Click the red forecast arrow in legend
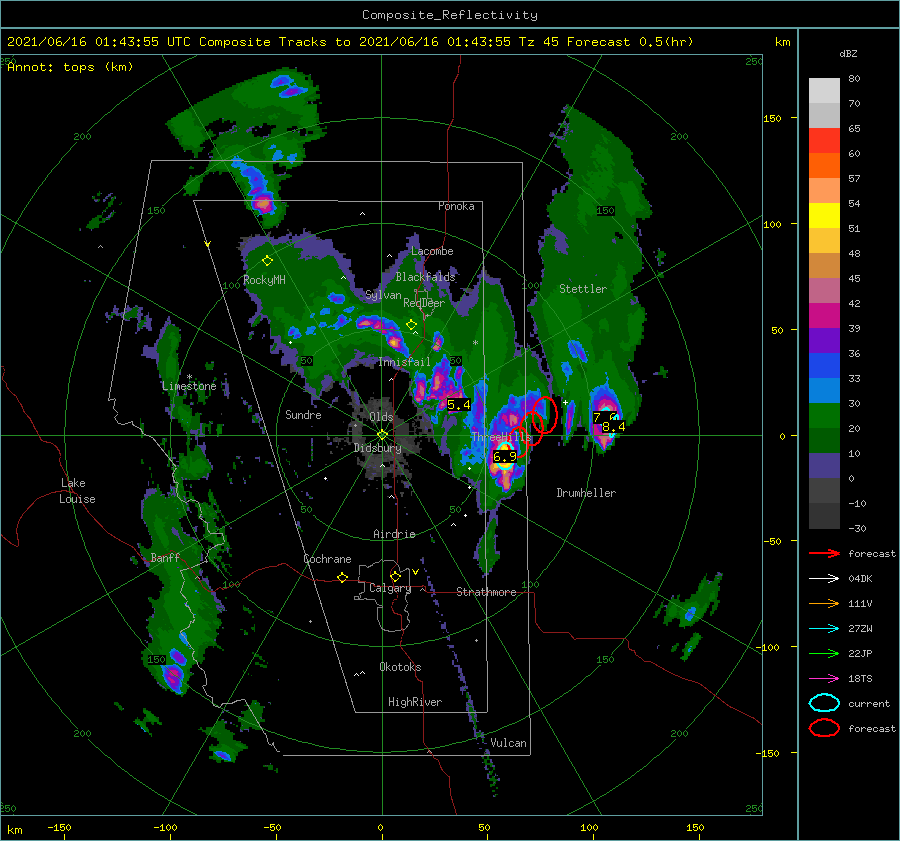The height and width of the screenshot is (841, 900). coord(824,553)
